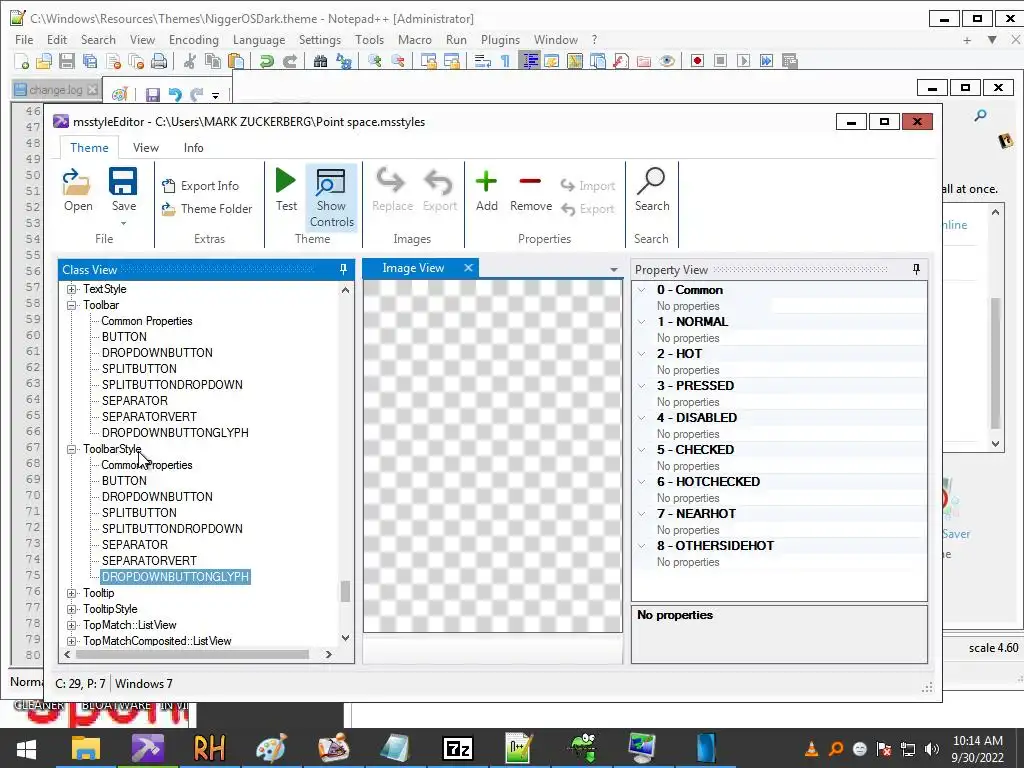The width and height of the screenshot is (1024, 768).
Task: Toggle the Class View pin
Action: [x=343, y=270]
